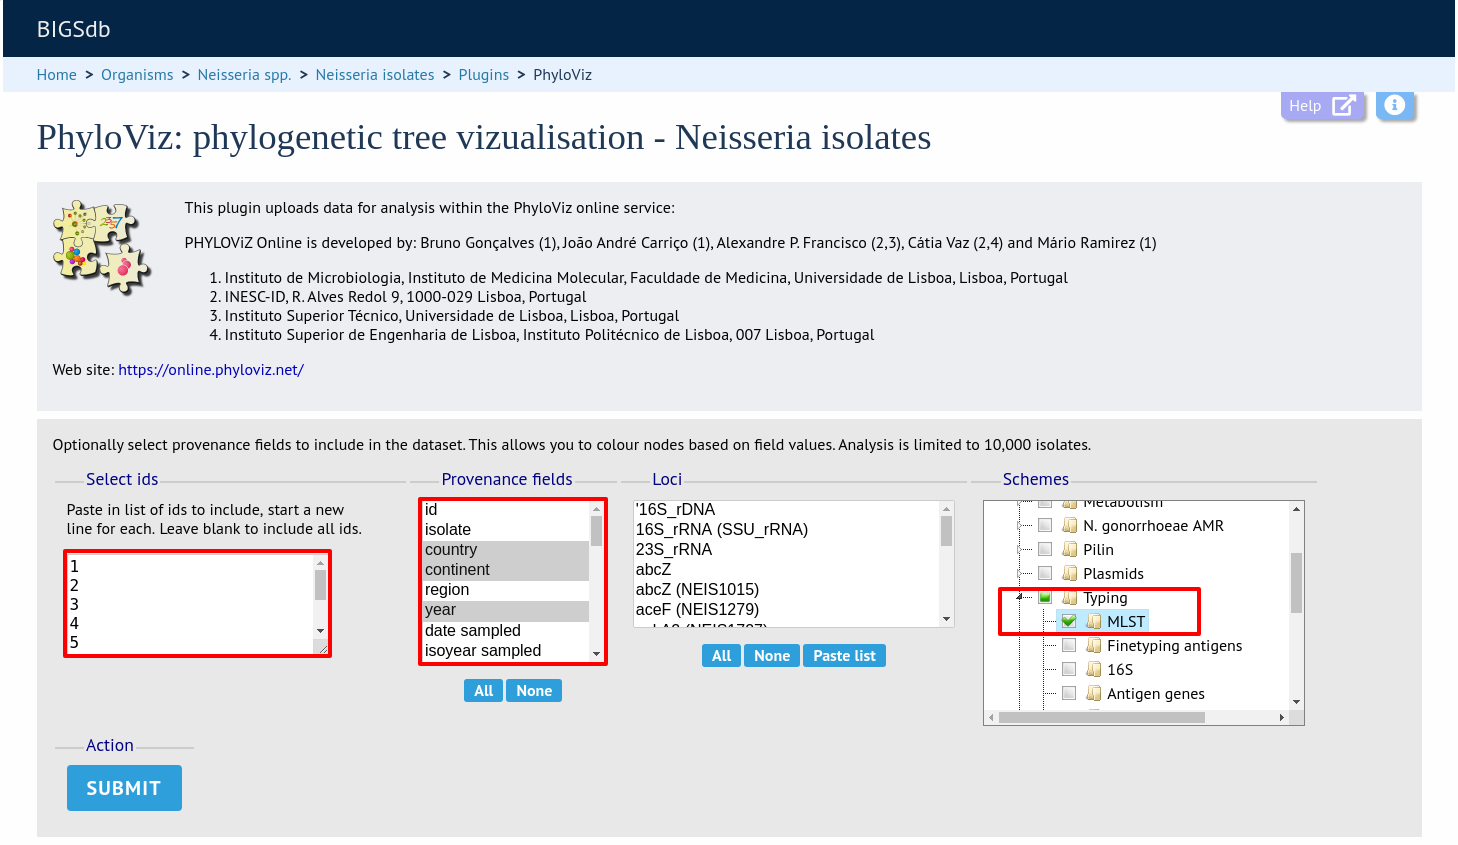
Task: Click the Loci list scroll-down arrow
Action: point(946,619)
